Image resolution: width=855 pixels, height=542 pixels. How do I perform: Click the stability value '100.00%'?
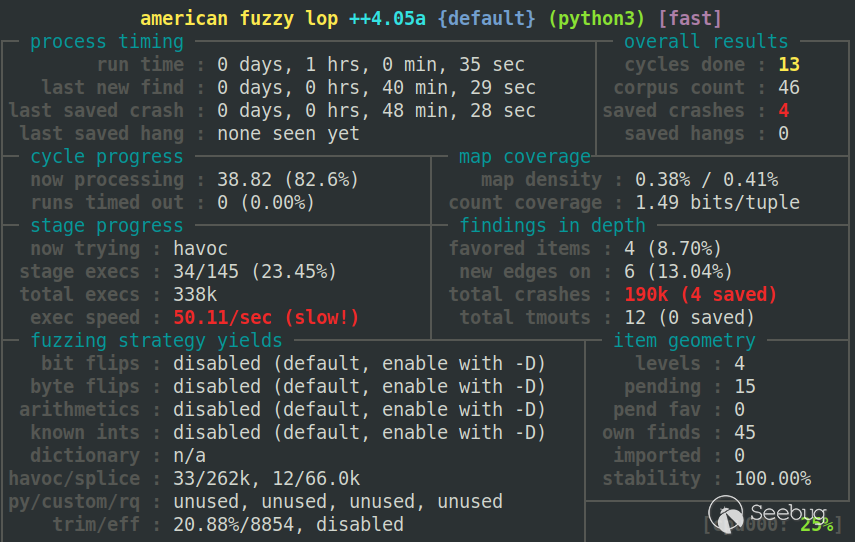point(773,478)
